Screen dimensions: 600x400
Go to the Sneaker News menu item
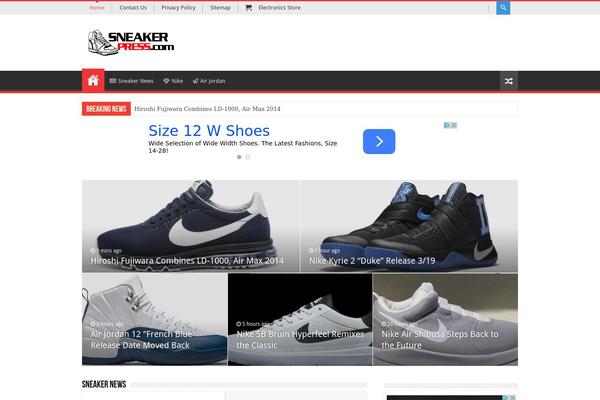pyautogui.click(x=132, y=81)
